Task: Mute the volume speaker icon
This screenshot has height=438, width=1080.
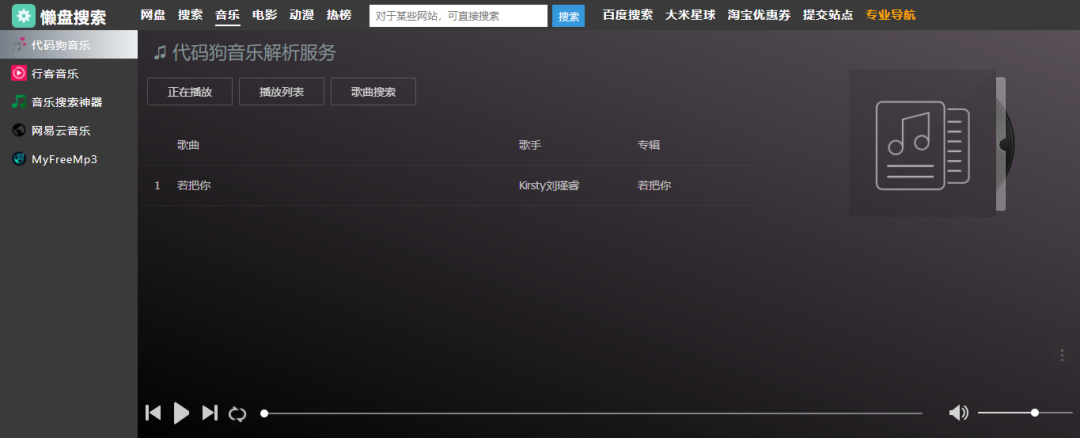Action: [958, 413]
